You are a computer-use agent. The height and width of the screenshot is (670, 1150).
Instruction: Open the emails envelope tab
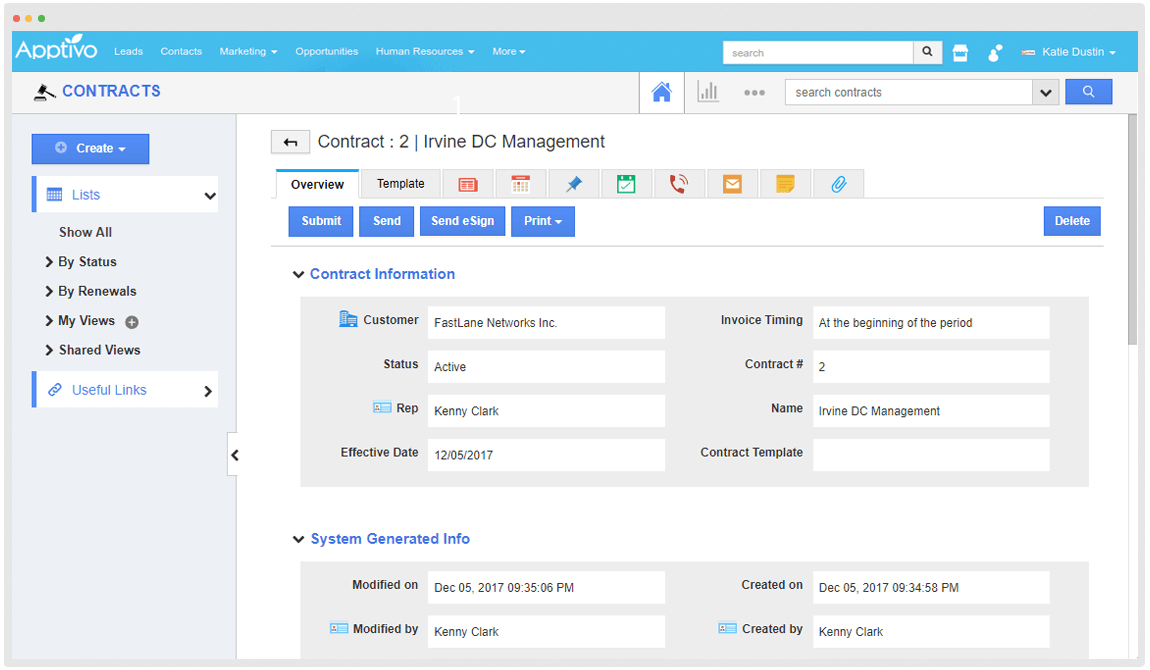pos(732,184)
